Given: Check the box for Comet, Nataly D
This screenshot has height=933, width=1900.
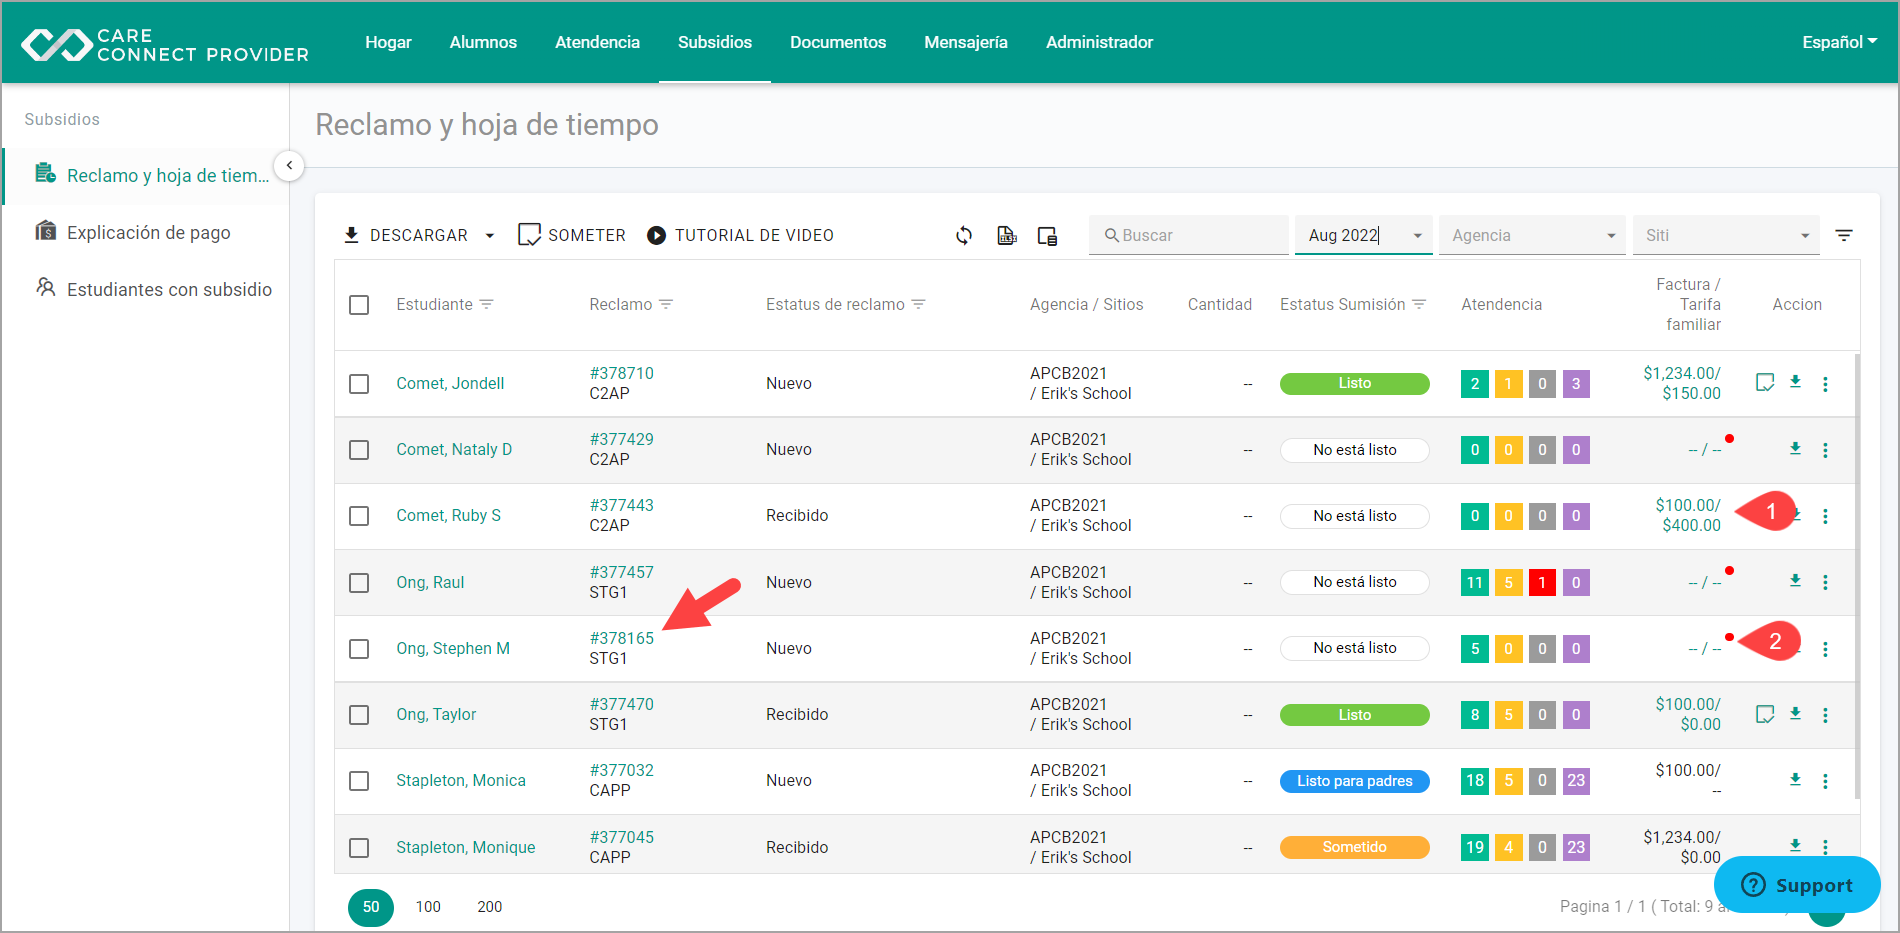Looking at the screenshot, I should 359,450.
